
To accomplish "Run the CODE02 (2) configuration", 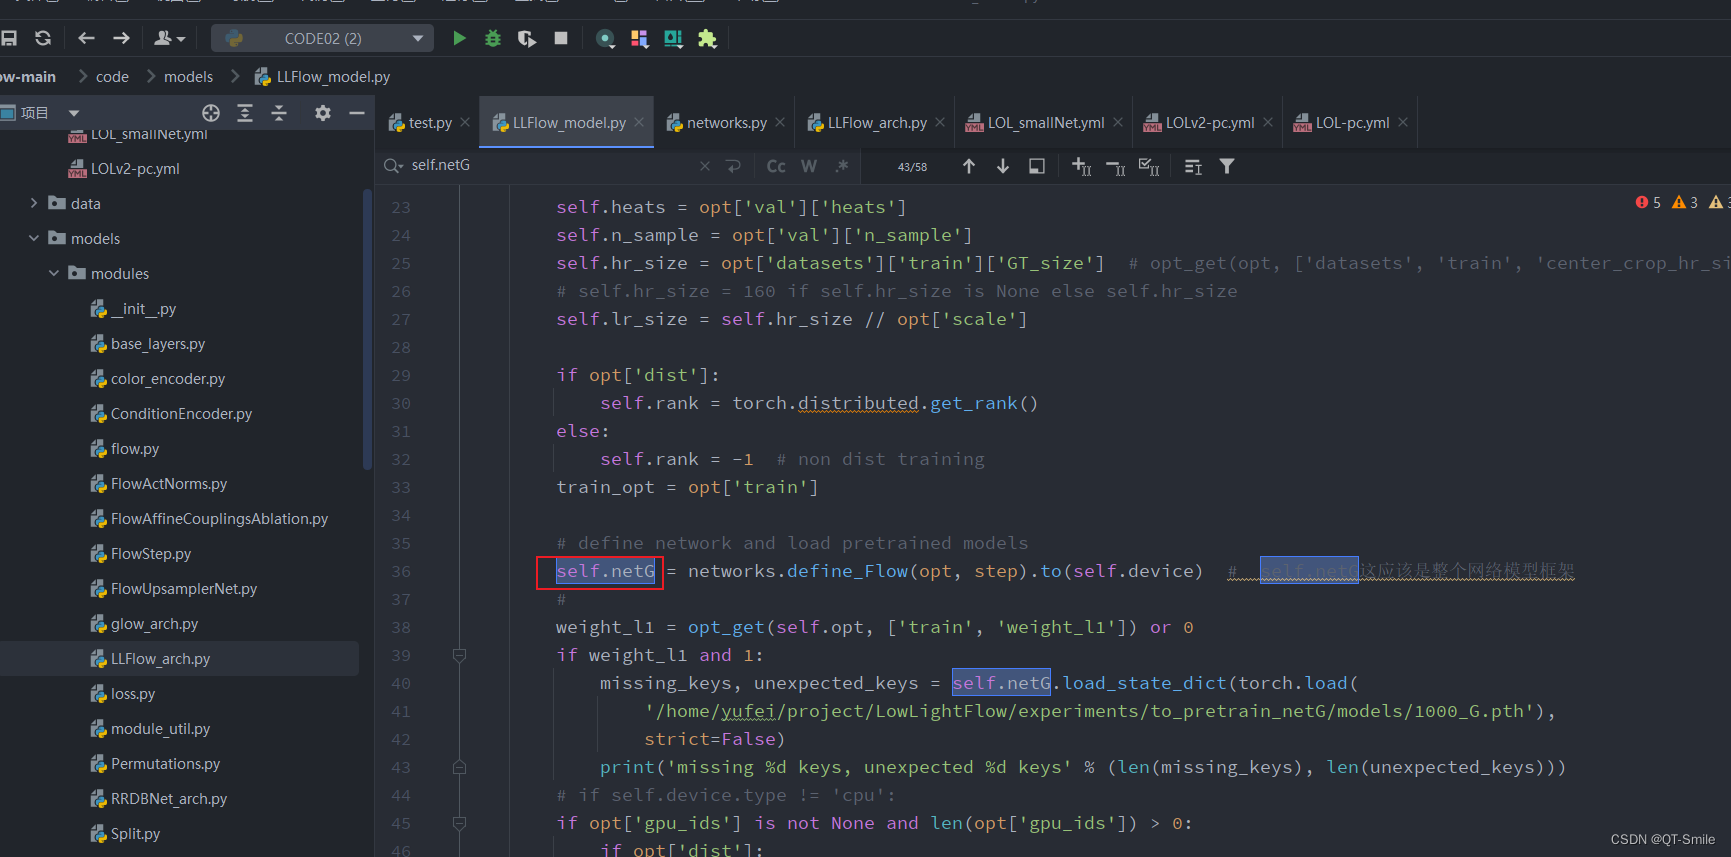I will [x=459, y=38].
